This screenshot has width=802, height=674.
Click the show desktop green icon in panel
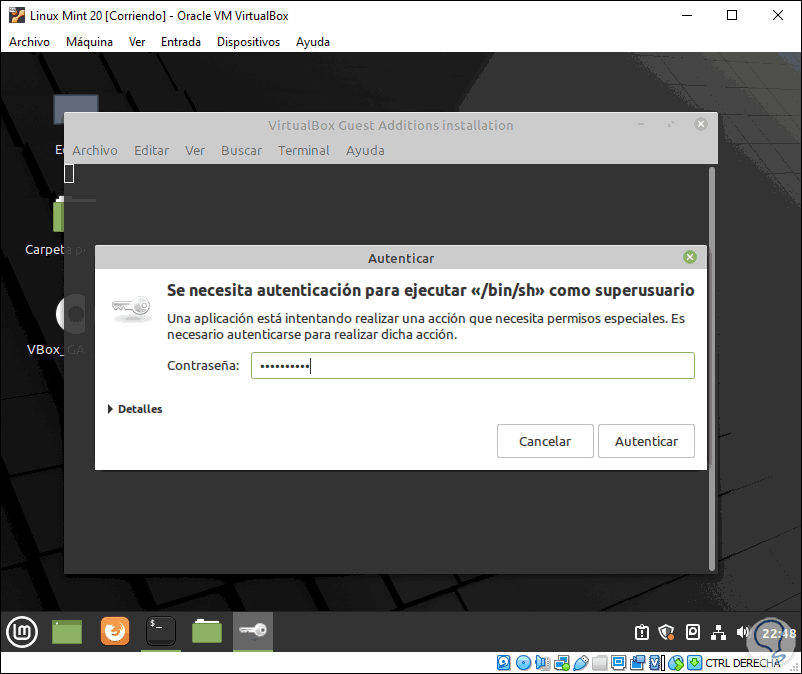(x=67, y=632)
